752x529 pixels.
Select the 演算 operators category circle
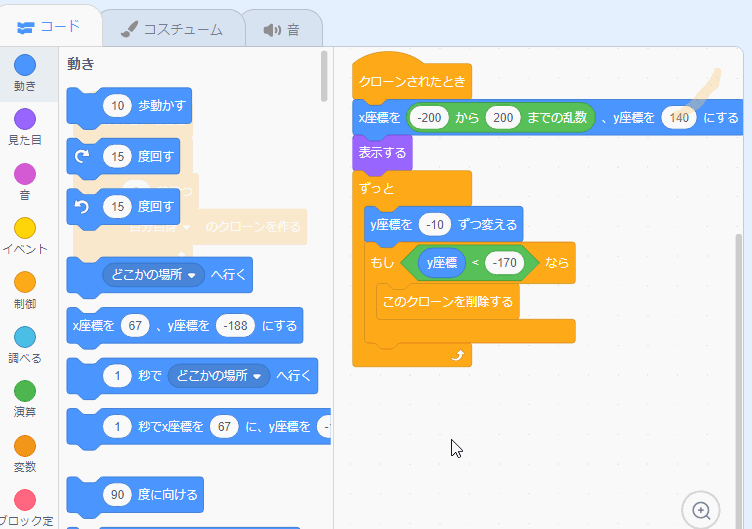click(x=25, y=391)
